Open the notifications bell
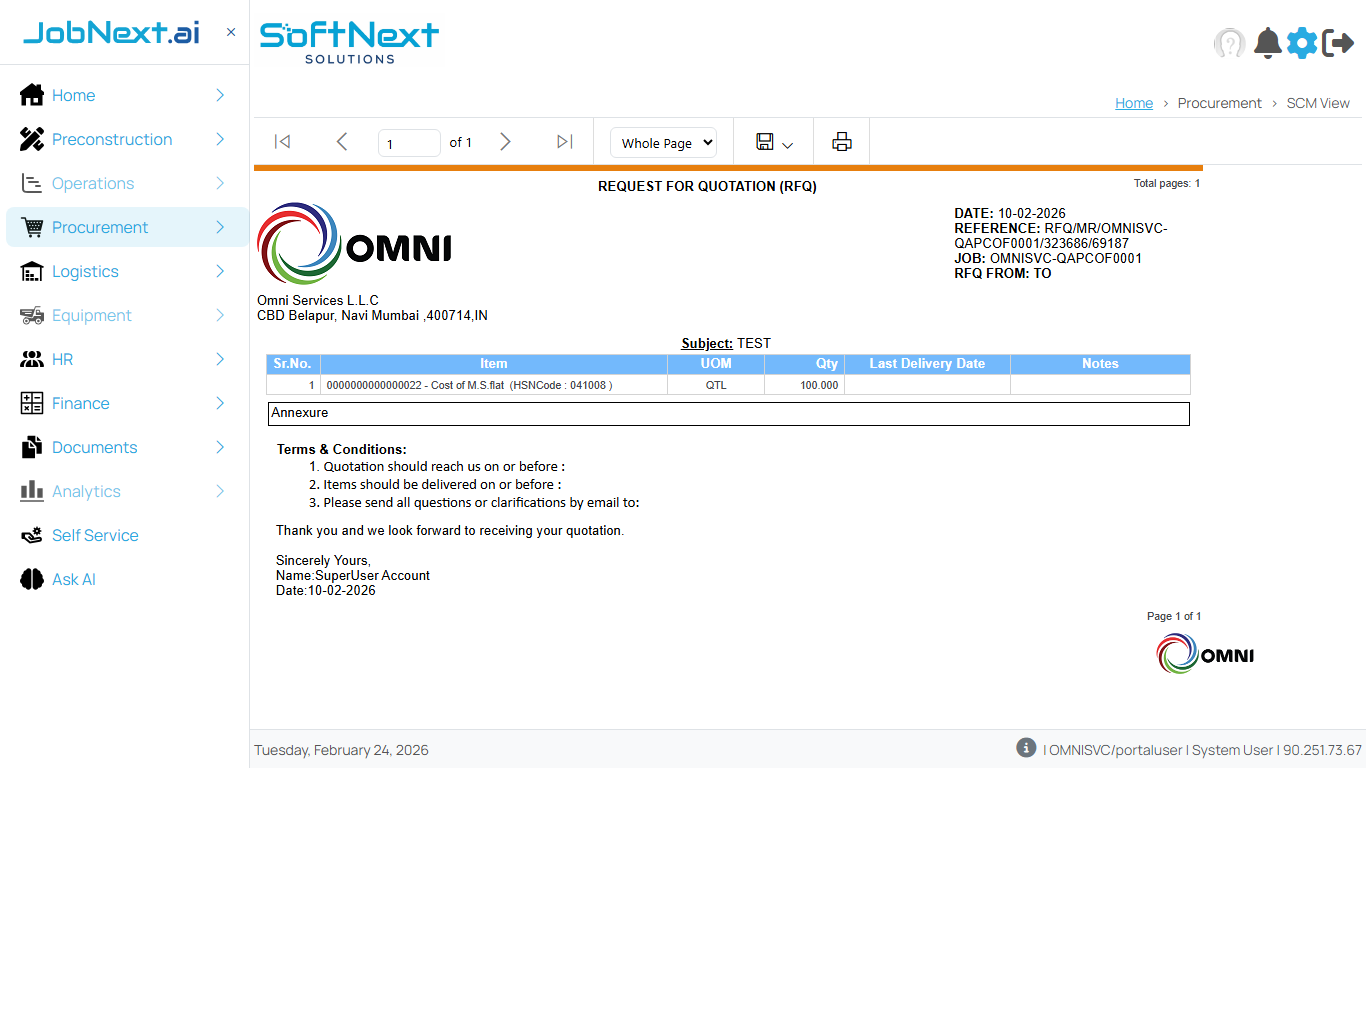Image resolution: width=1366 pixels, height=1035 pixels. tap(1267, 42)
